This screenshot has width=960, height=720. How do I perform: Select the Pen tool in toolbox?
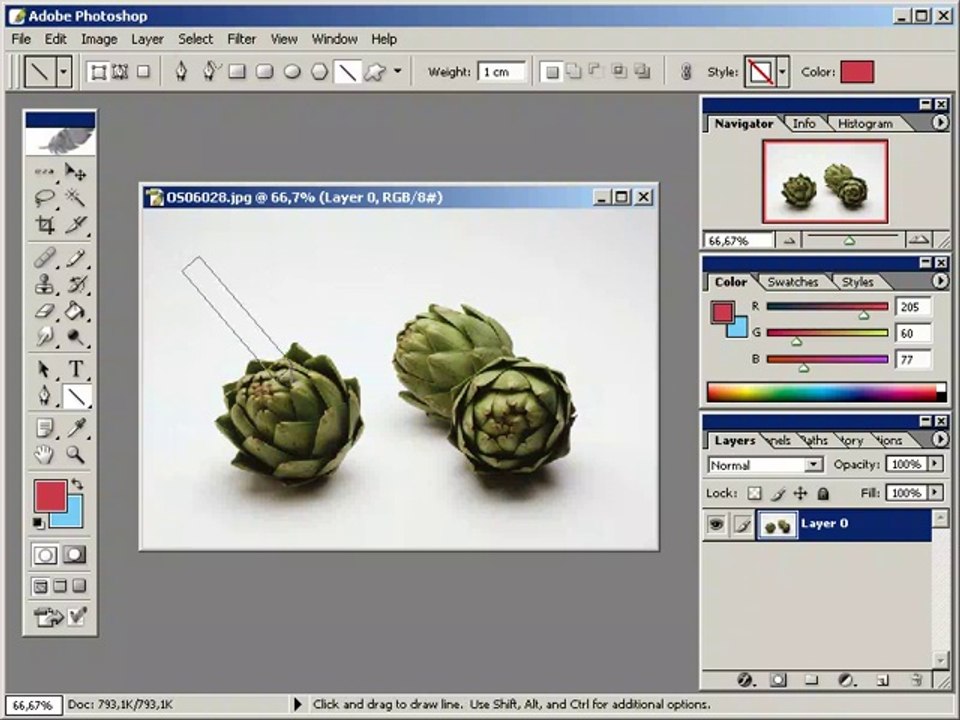pyautogui.click(x=45, y=396)
